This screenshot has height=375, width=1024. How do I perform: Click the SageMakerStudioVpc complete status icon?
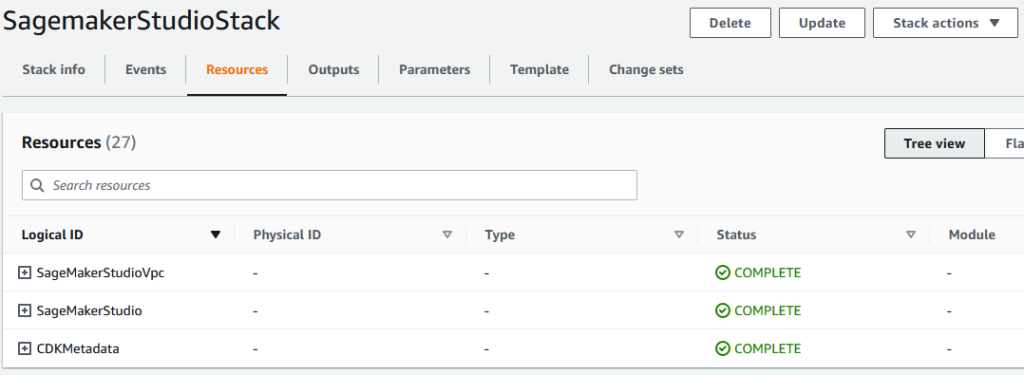click(x=722, y=273)
